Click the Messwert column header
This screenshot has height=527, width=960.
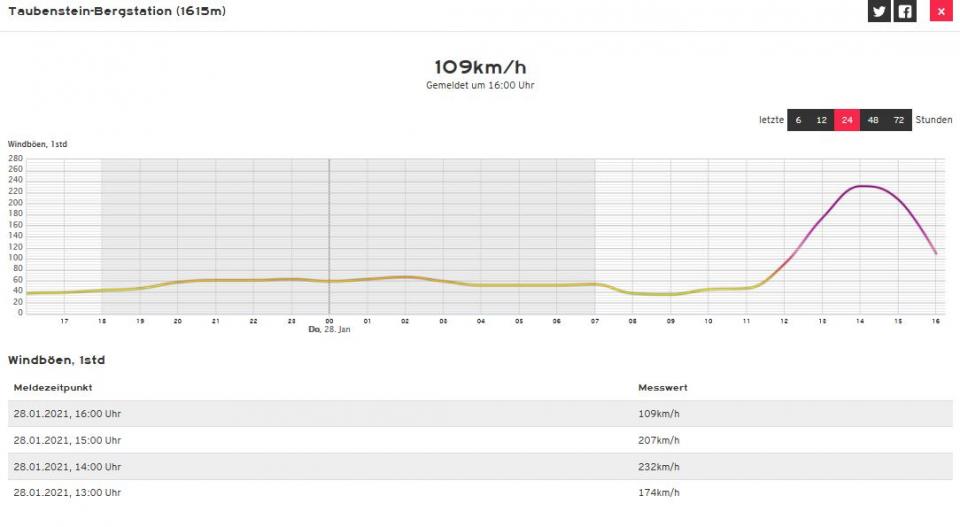click(663, 387)
